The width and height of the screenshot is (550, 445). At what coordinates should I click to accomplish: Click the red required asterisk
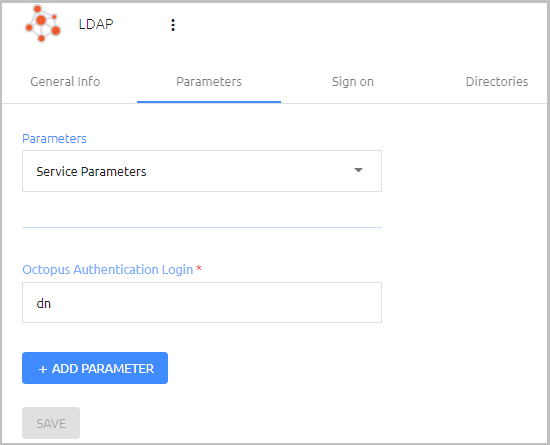coord(199,268)
